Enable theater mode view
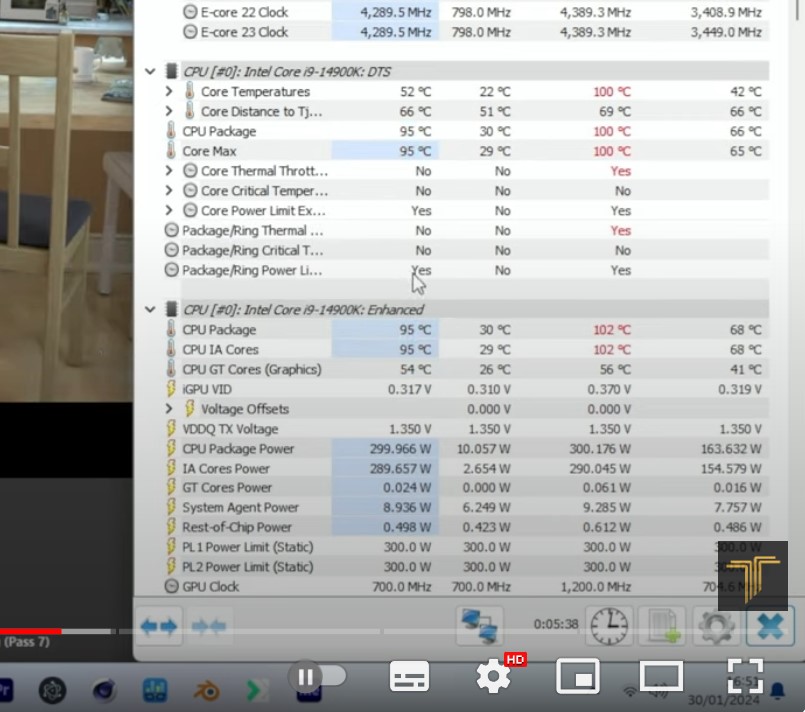The width and height of the screenshot is (805, 712). (661, 677)
